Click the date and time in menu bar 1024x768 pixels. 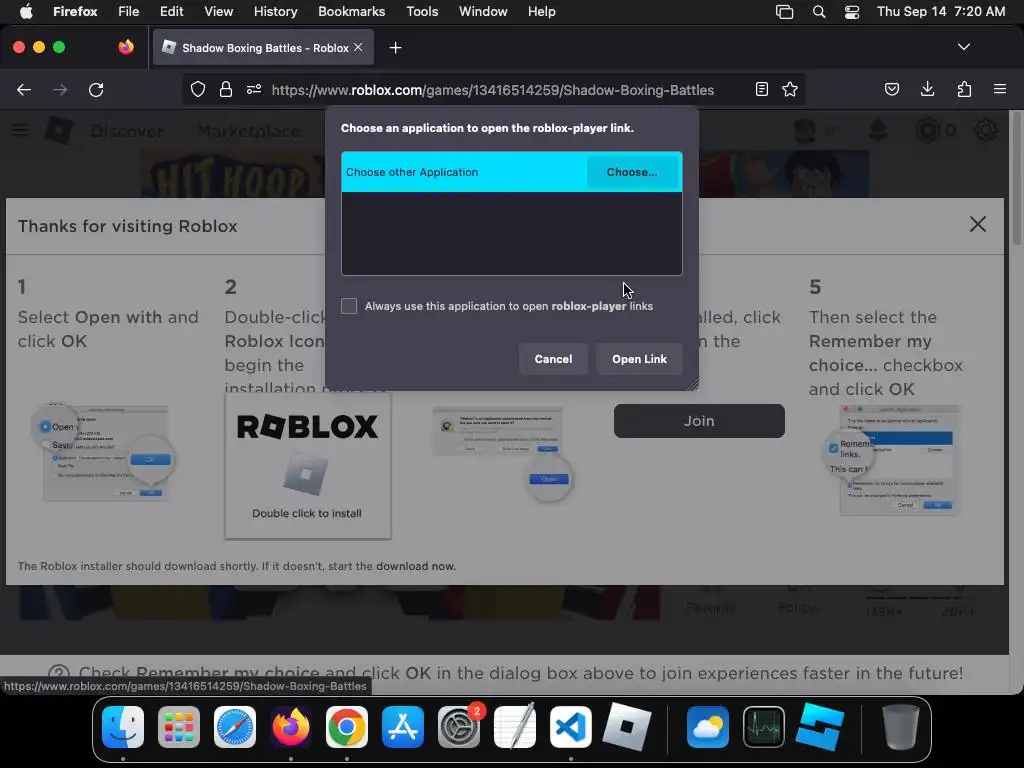point(941,11)
